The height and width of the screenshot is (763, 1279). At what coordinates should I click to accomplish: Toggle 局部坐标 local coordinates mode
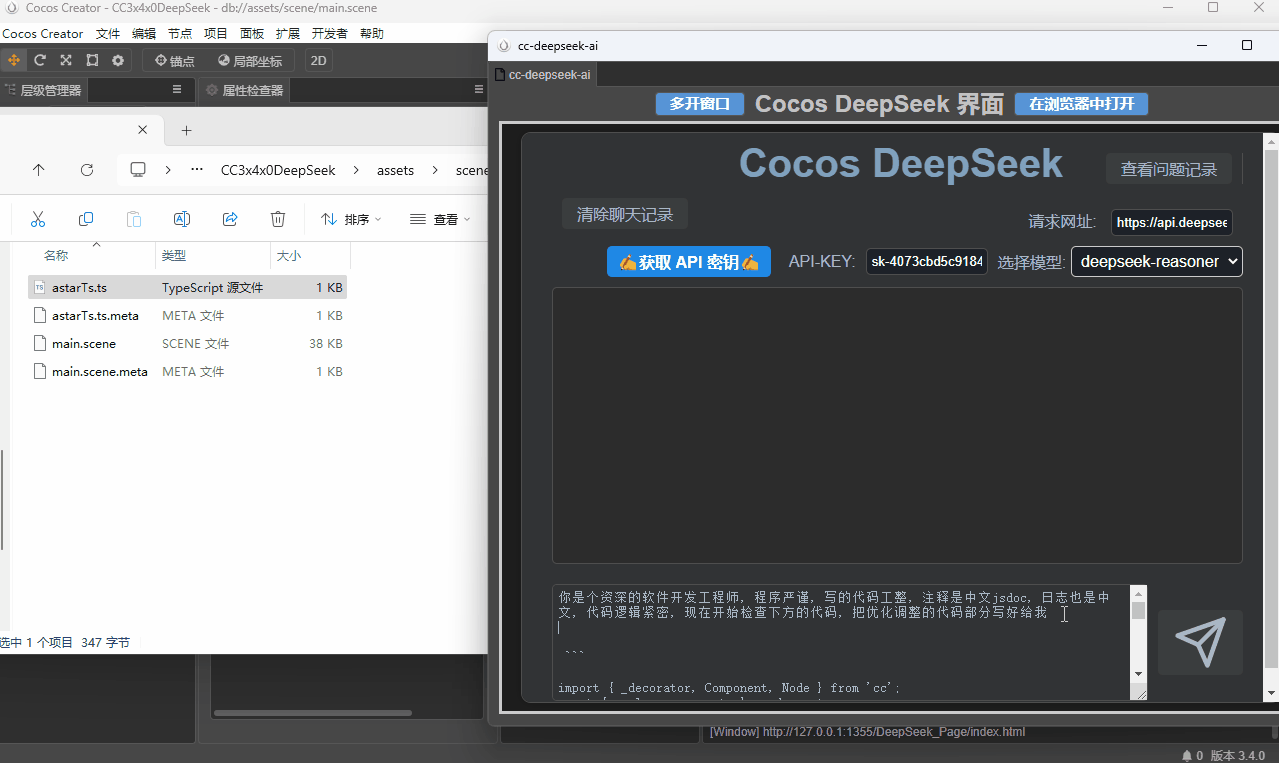click(x=250, y=61)
